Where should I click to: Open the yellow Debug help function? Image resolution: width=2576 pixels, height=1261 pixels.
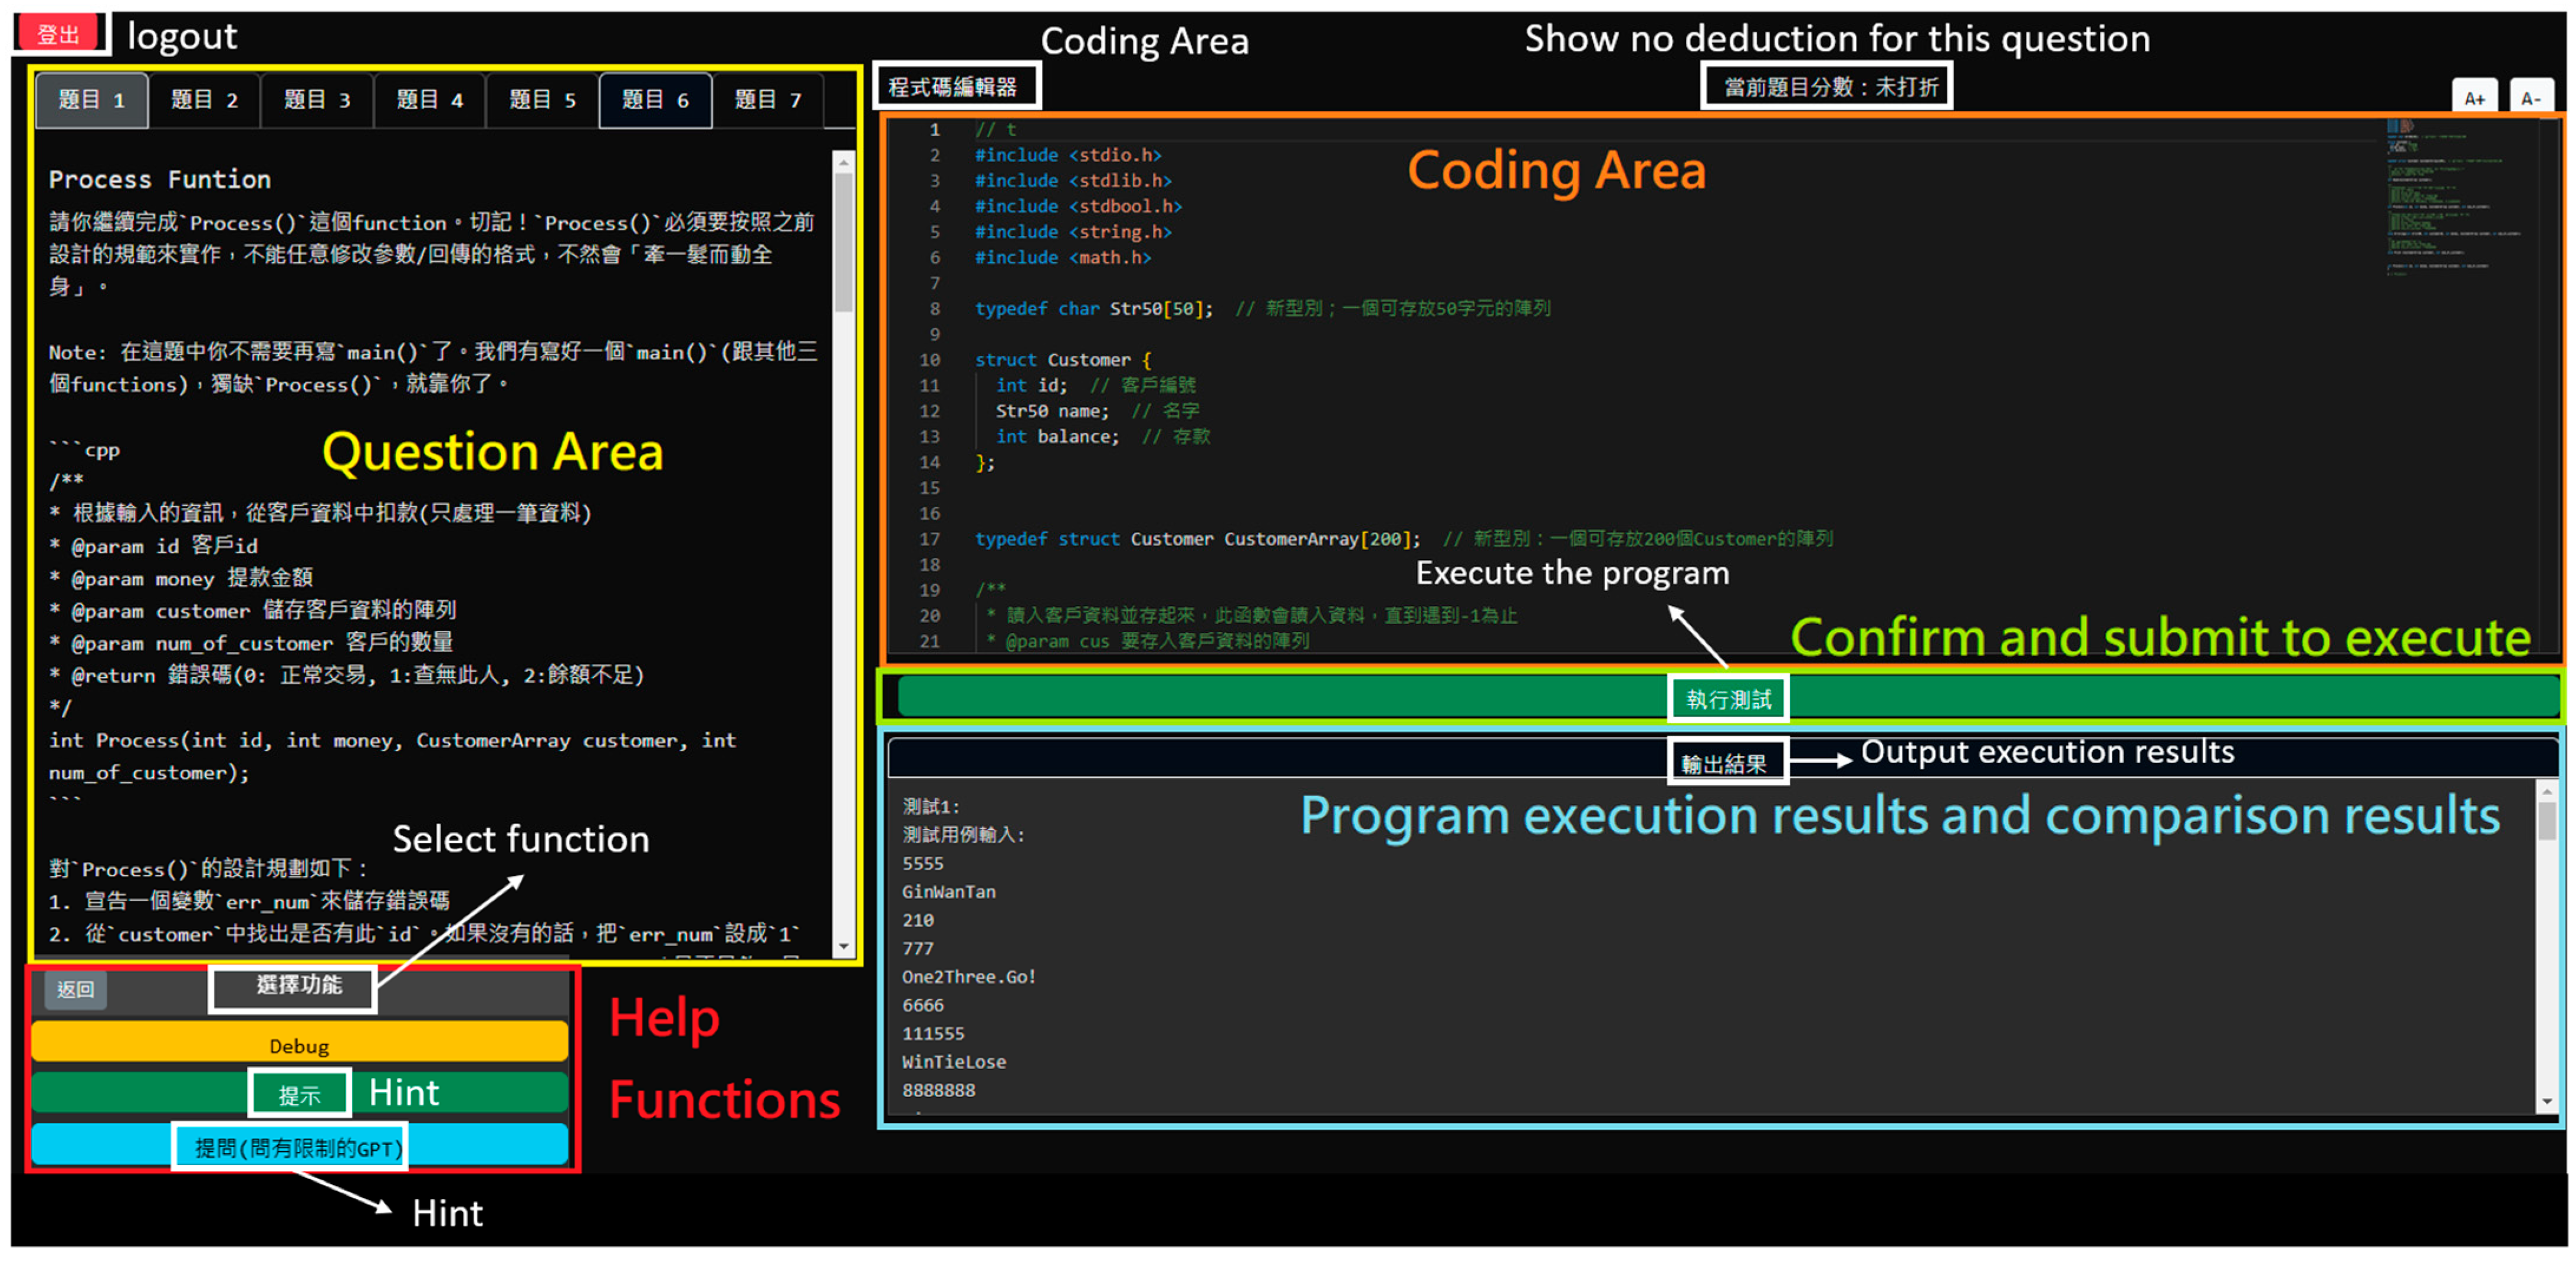coord(300,1043)
